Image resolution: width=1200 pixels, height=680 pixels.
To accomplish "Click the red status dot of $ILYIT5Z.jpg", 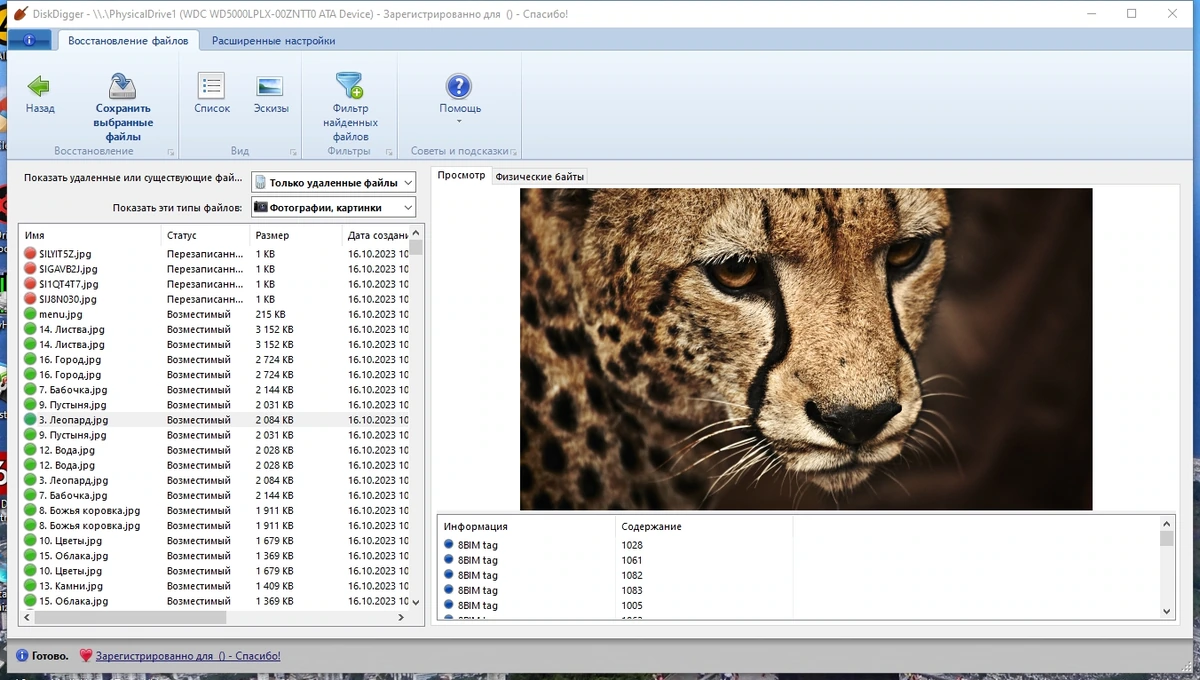I will pyautogui.click(x=30, y=254).
